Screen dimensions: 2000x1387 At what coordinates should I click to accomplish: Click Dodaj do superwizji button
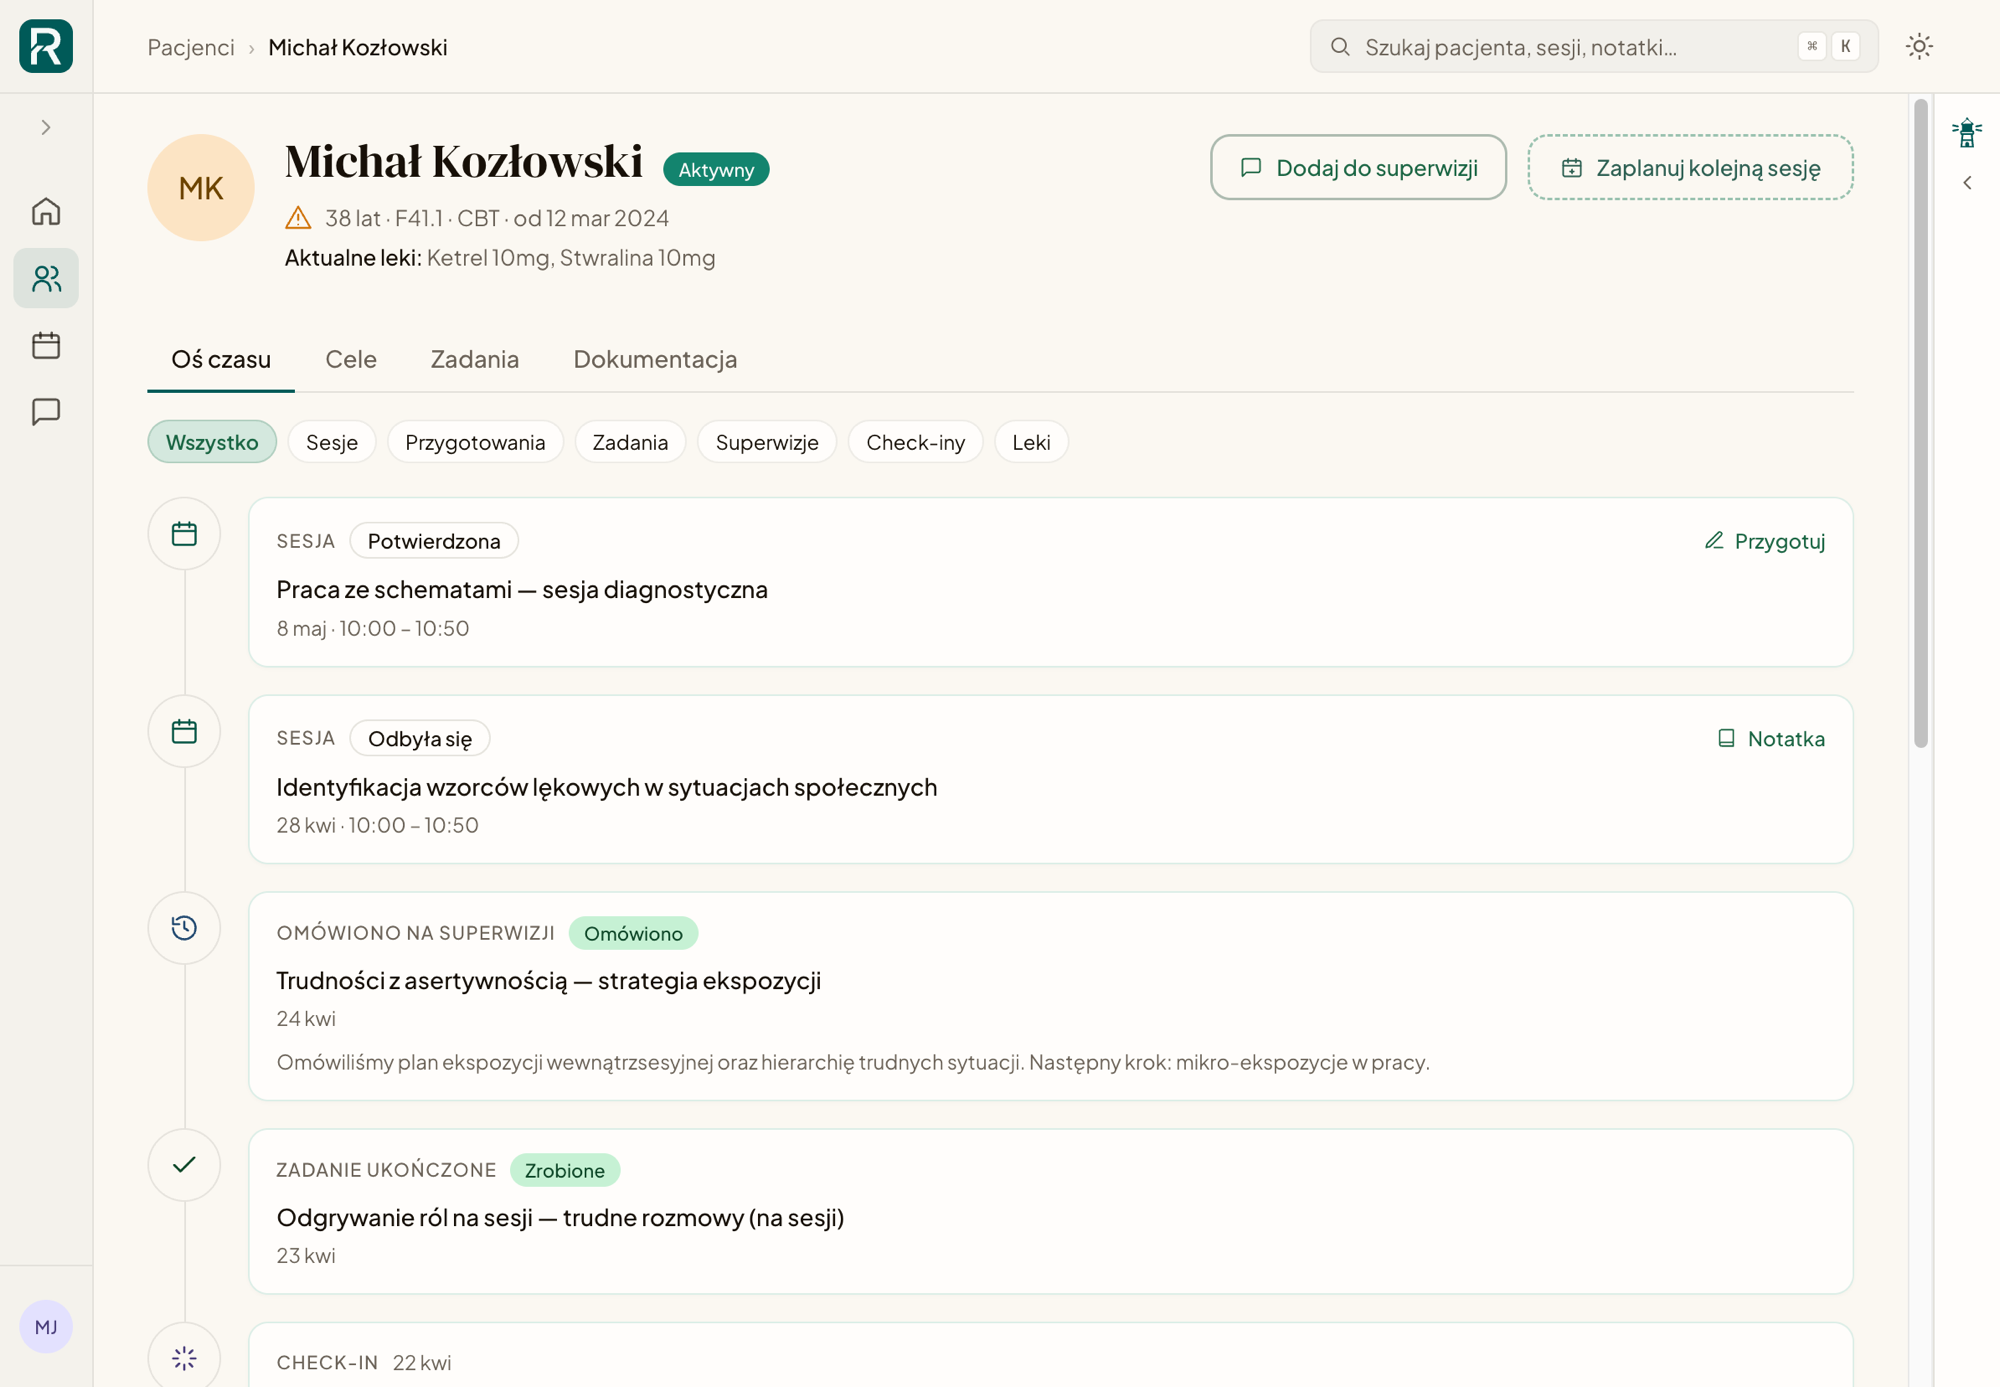[x=1358, y=167]
